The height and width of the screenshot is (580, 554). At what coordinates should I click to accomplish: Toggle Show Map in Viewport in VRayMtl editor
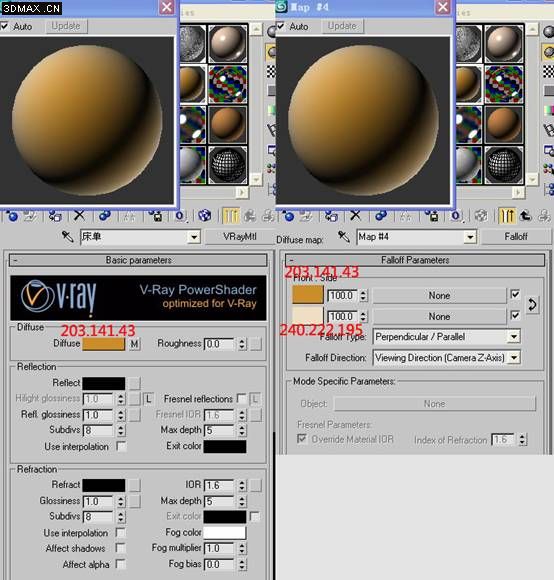[205, 216]
